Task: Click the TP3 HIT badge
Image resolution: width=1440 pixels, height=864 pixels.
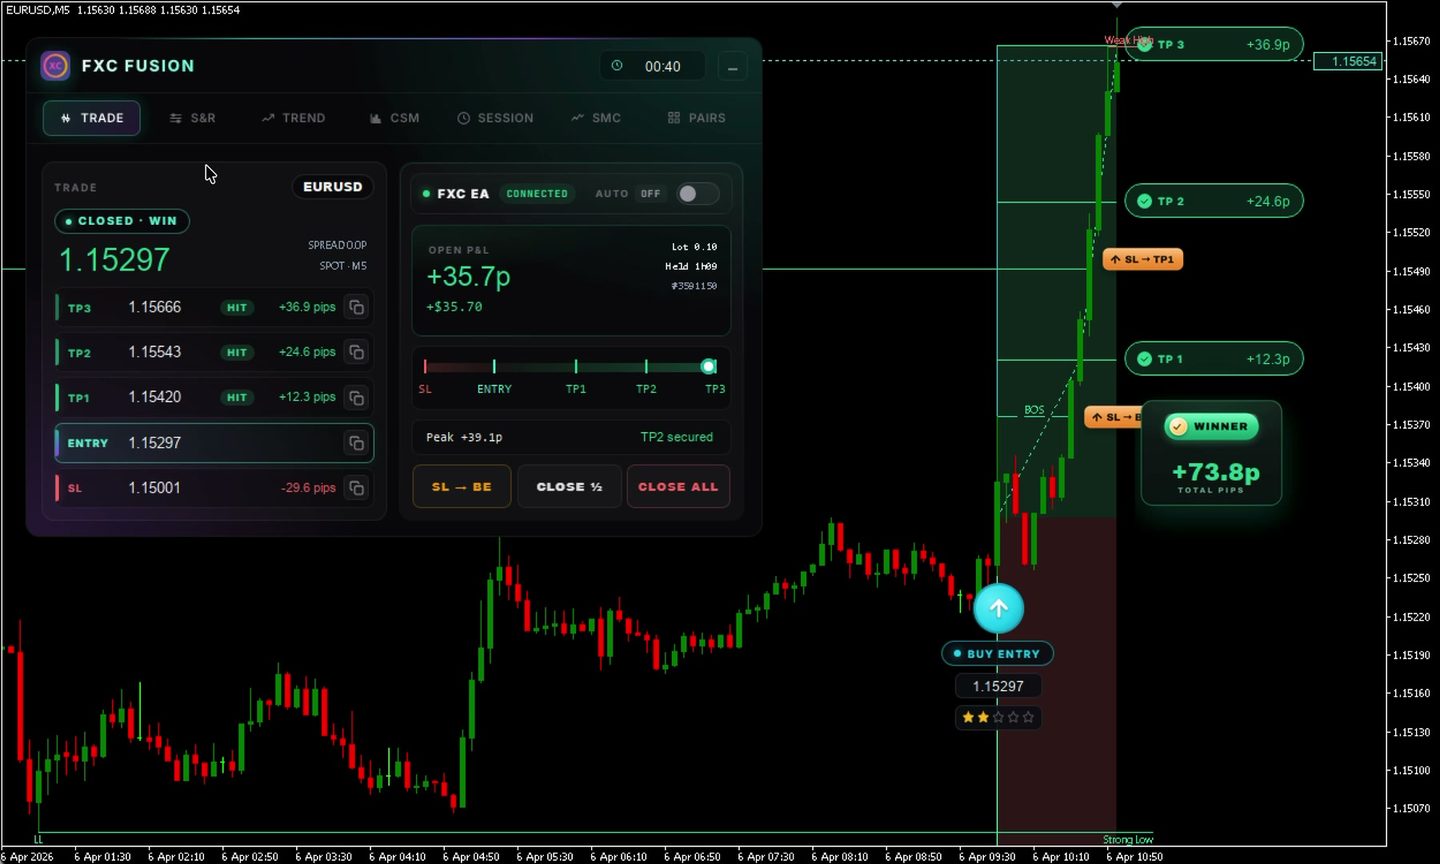Action: [x=237, y=308]
